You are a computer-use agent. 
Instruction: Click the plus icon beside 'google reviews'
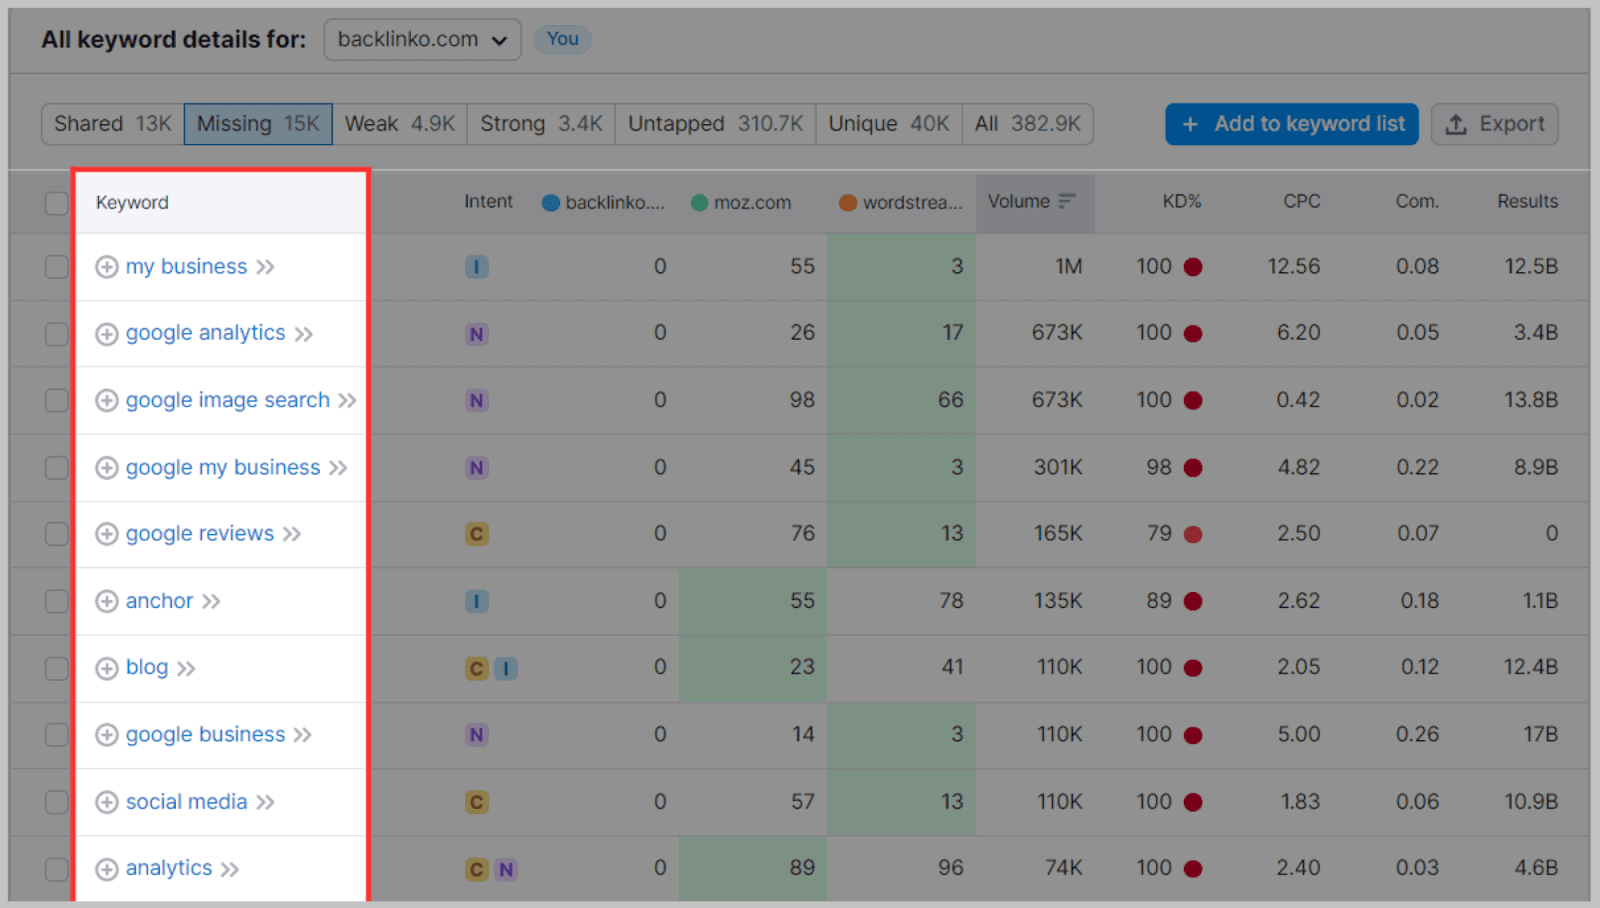pos(107,534)
